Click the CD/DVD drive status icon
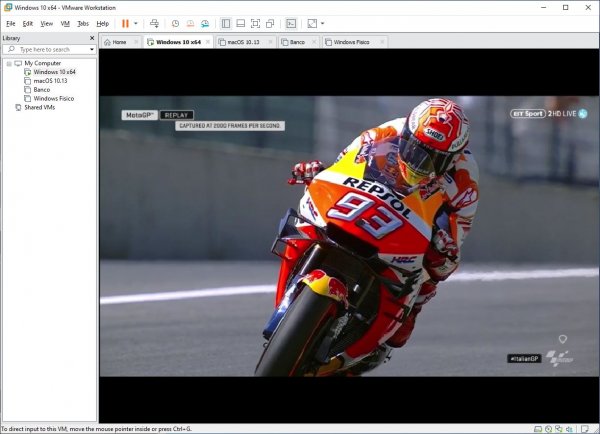This screenshot has width=600, height=434. tap(548, 429)
